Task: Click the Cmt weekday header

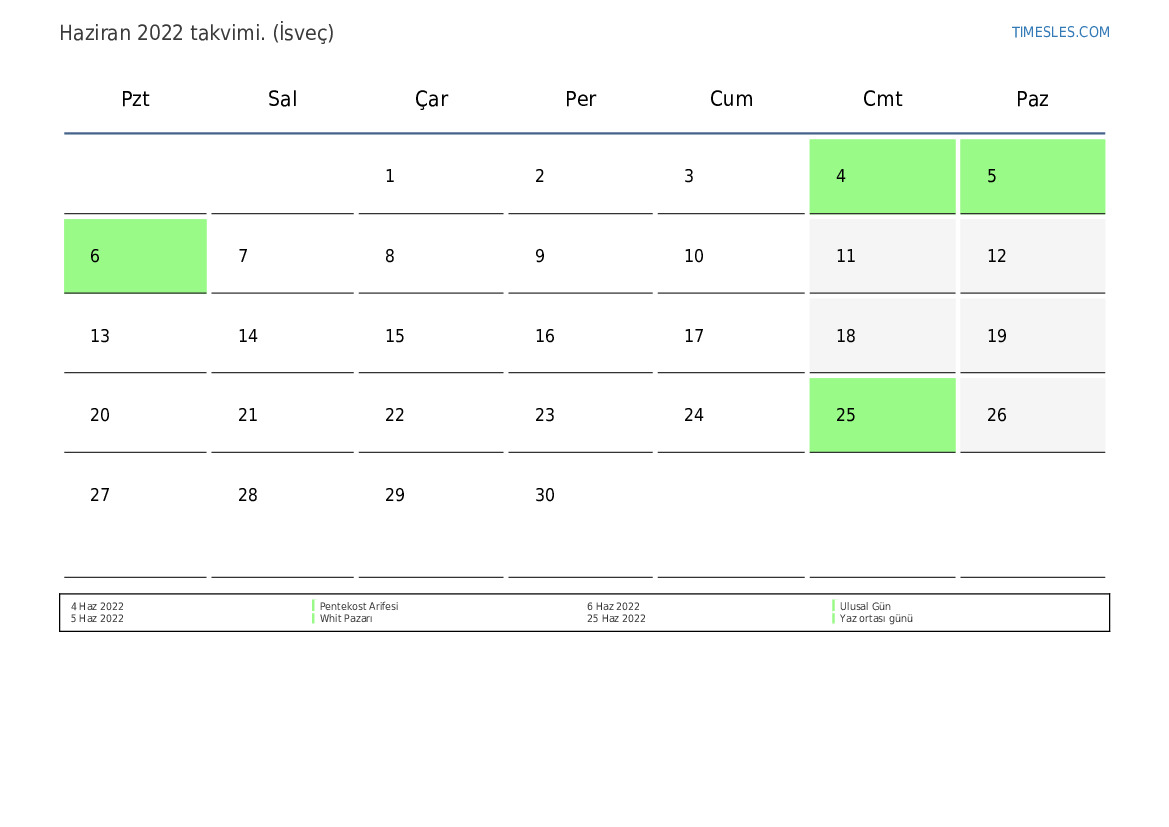Action: [882, 99]
